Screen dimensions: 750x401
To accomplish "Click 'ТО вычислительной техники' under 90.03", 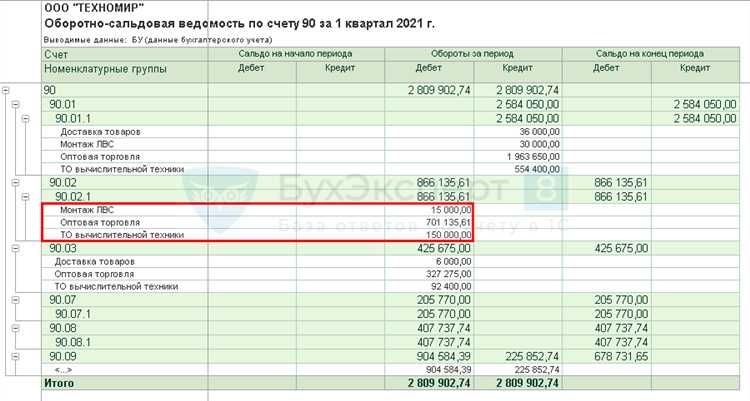I will pyautogui.click(x=116, y=287).
